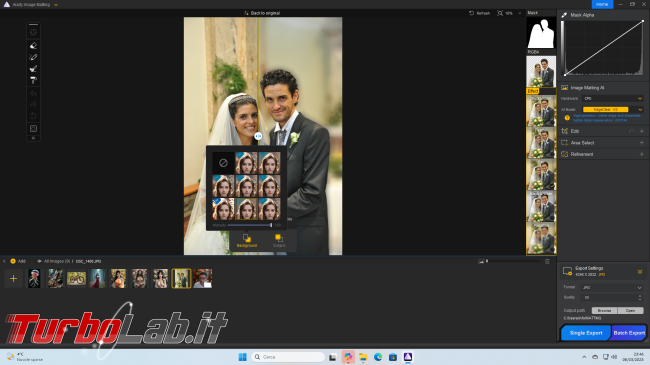Click the zoom magnifier icon
Viewport: 650px width, 365px height.
(500, 13)
